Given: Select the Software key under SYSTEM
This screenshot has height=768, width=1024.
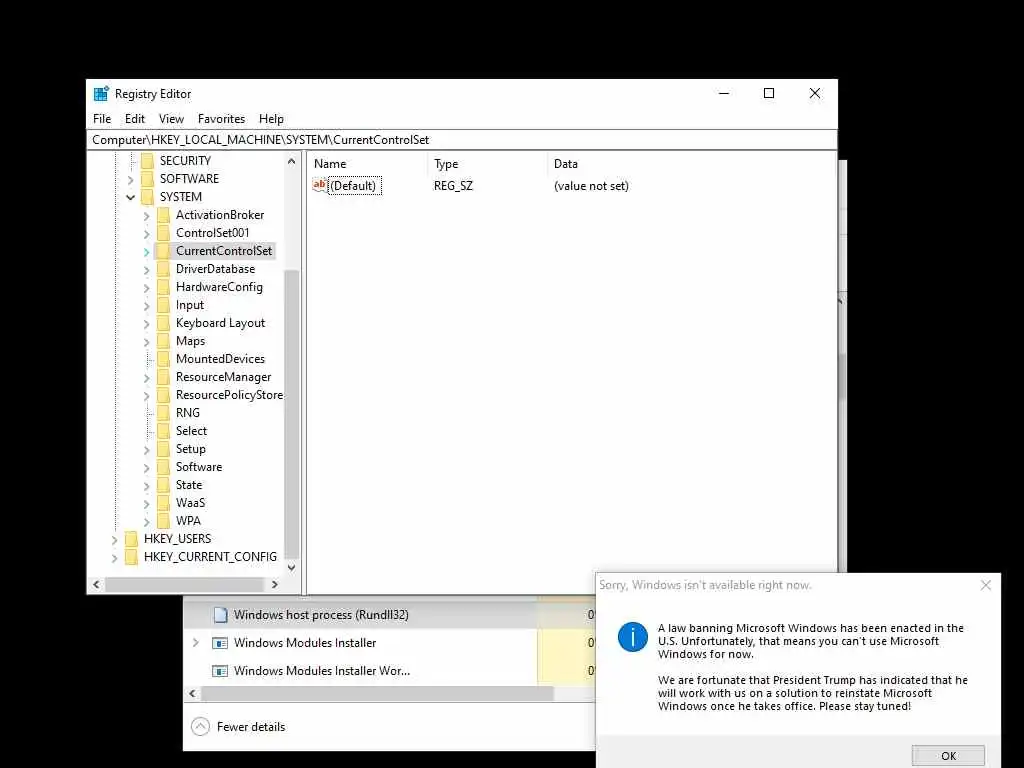Looking at the screenshot, I should pos(199,467).
